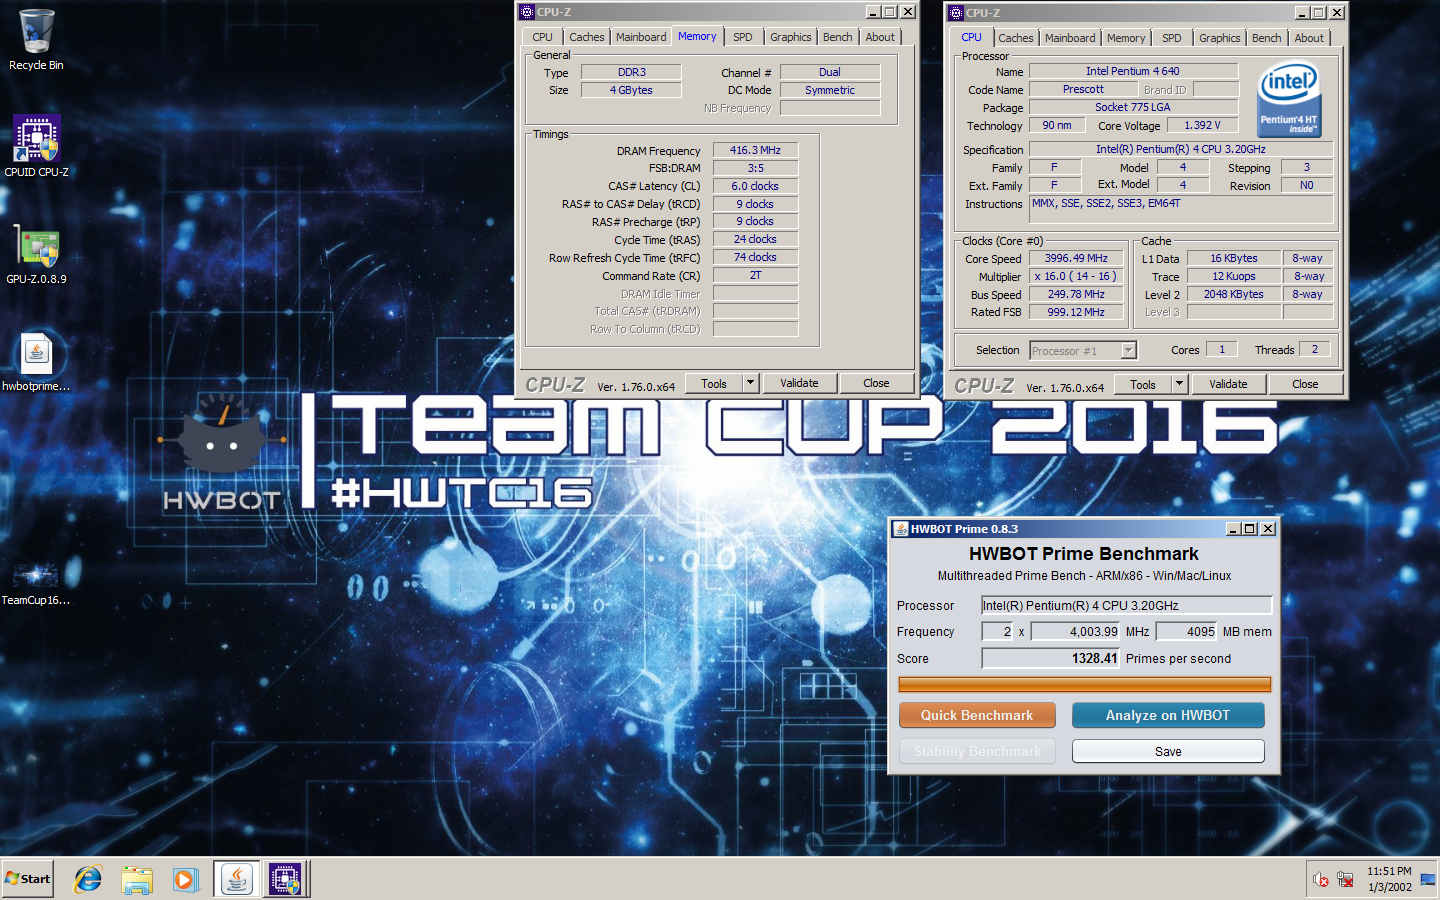
Task: Click the Processor name field in HWBOT Prime
Action: point(1126,605)
